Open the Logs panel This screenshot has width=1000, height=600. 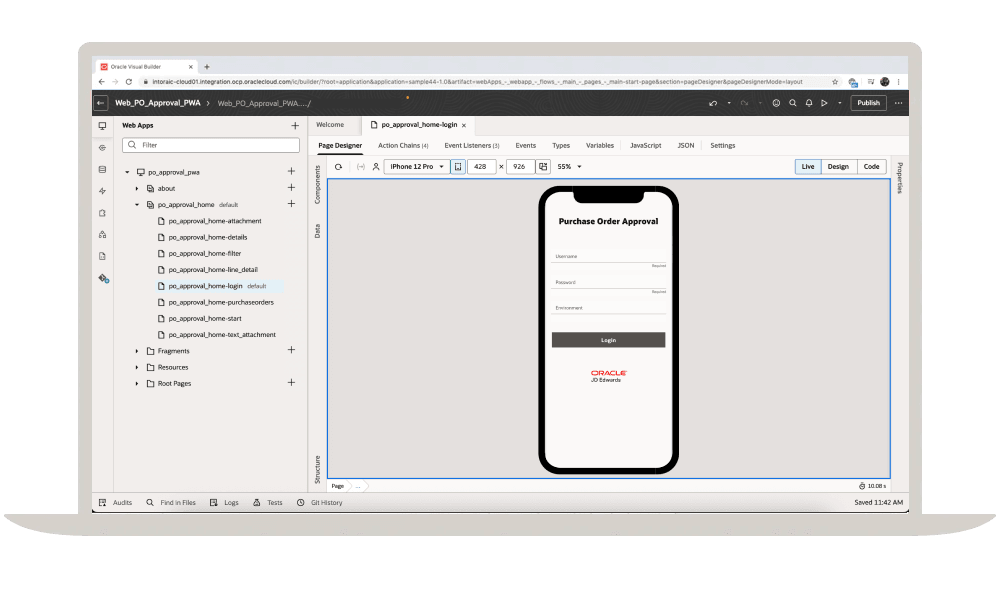224,502
